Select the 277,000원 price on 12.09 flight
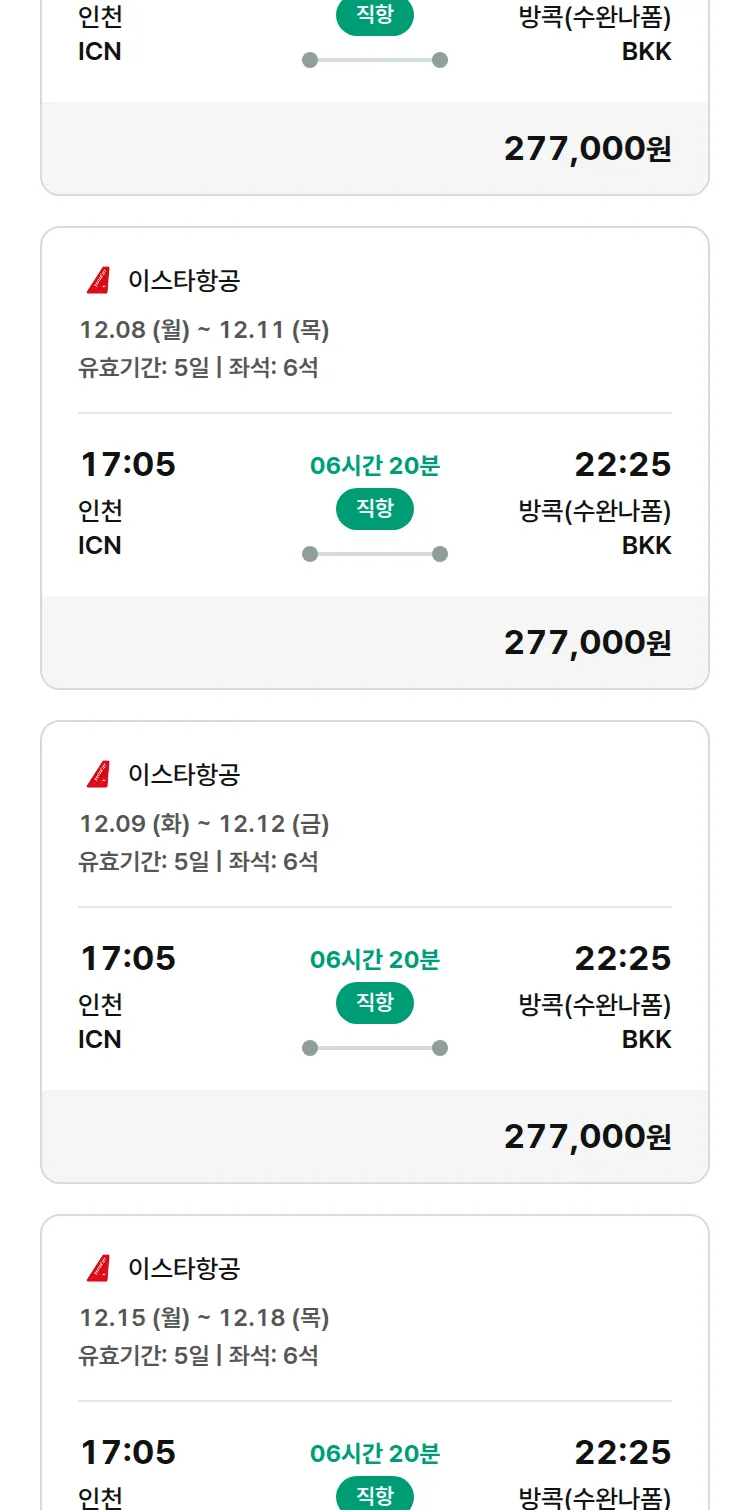750x1510 pixels. point(587,1137)
